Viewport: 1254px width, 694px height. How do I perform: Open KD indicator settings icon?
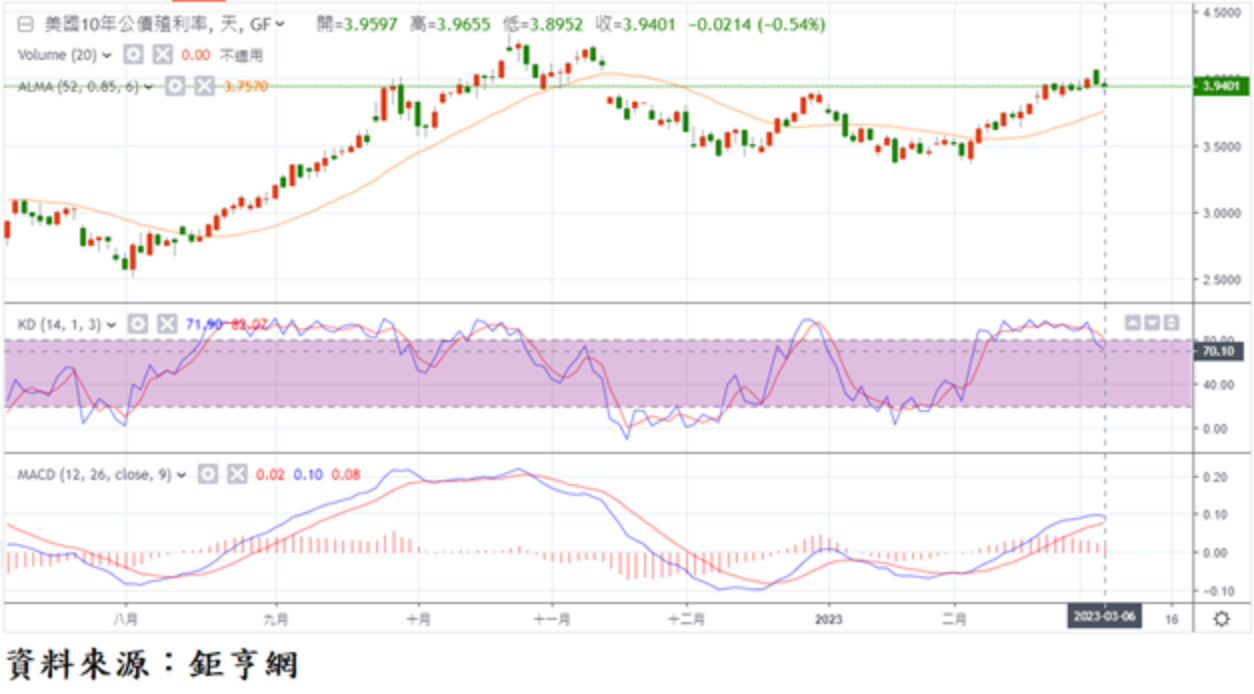pyautogui.click(x=138, y=324)
